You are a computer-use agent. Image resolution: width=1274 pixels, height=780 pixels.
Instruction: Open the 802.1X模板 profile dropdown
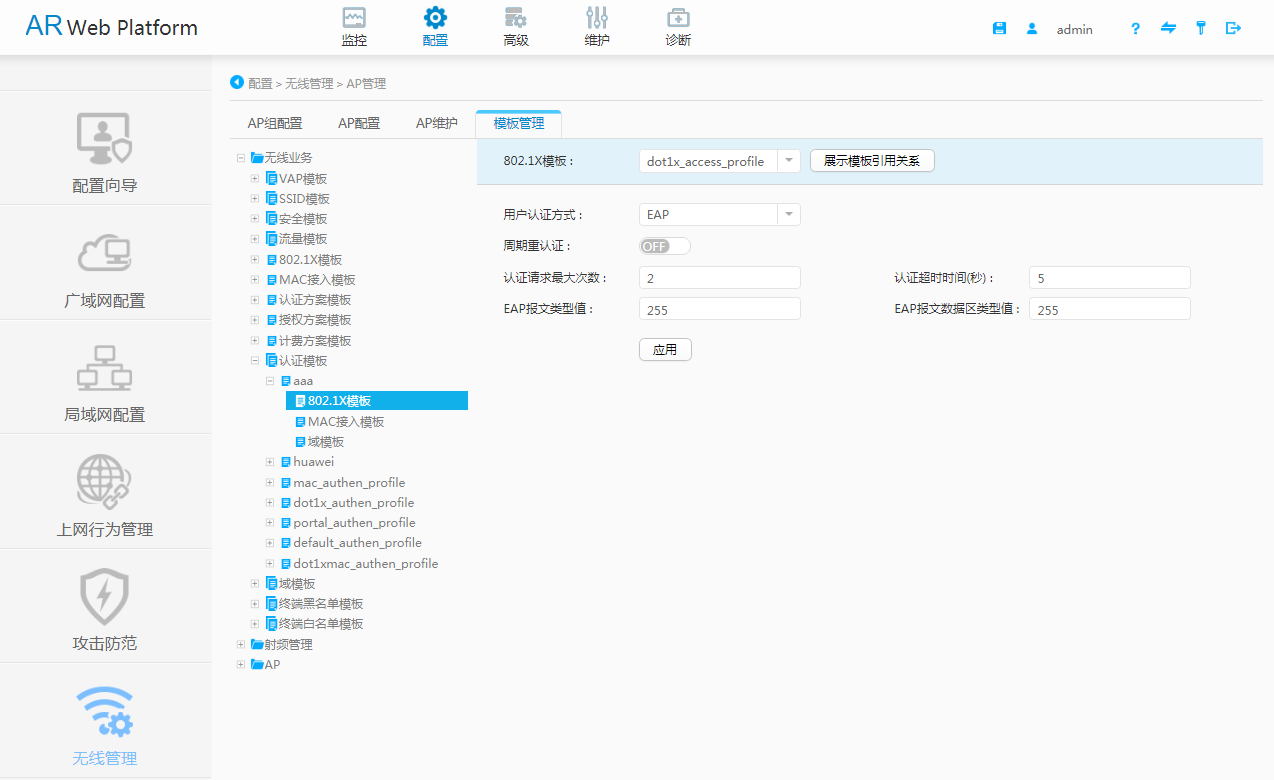pyautogui.click(x=788, y=161)
